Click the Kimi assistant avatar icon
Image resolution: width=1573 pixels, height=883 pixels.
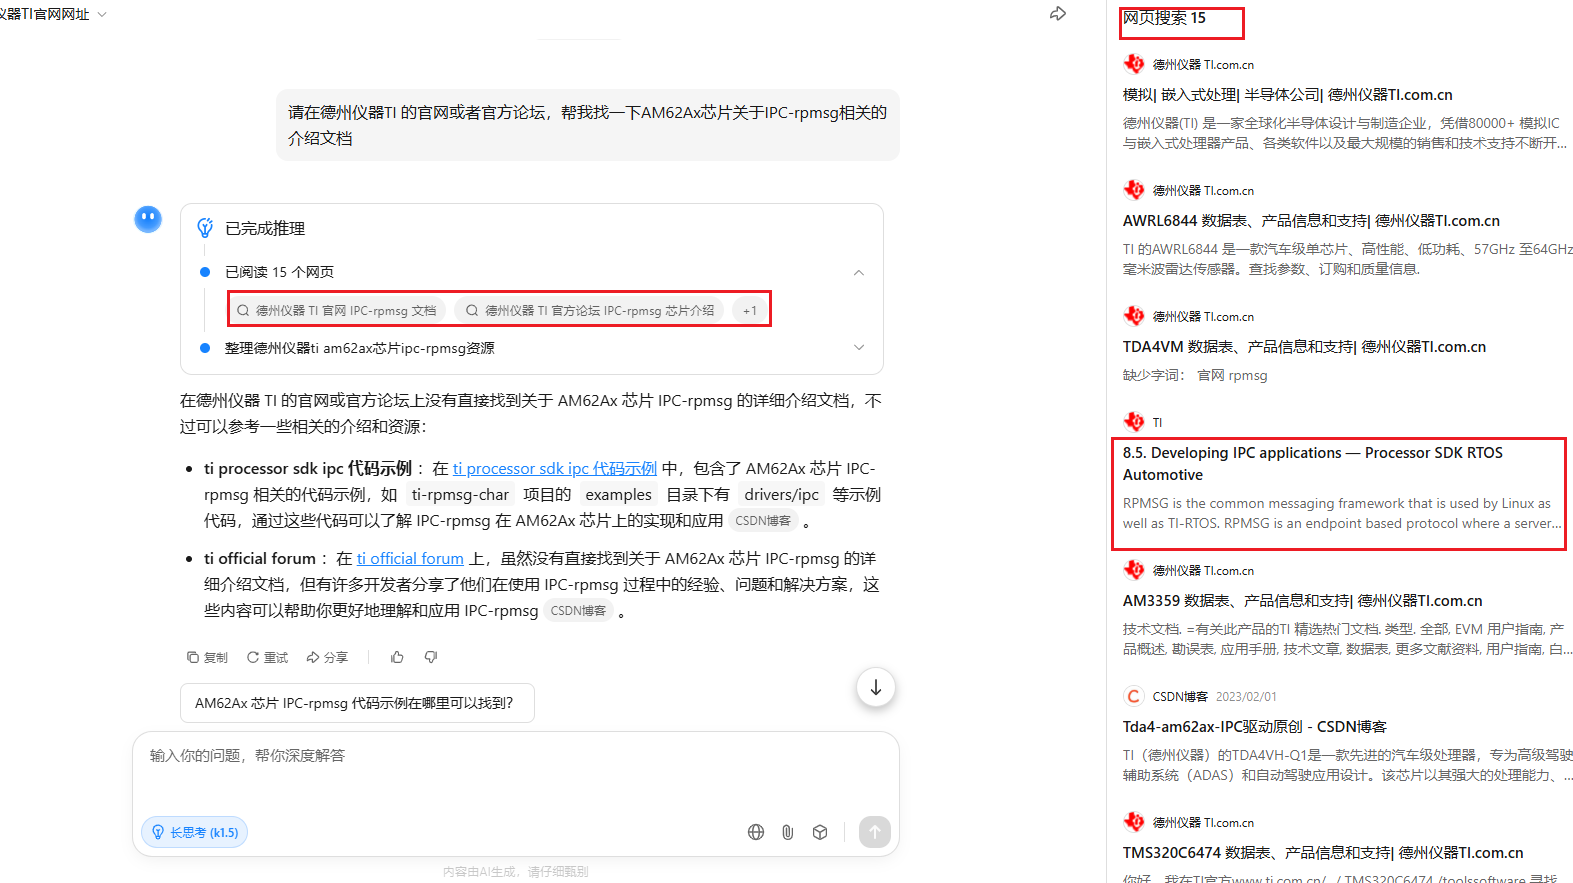click(148, 218)
